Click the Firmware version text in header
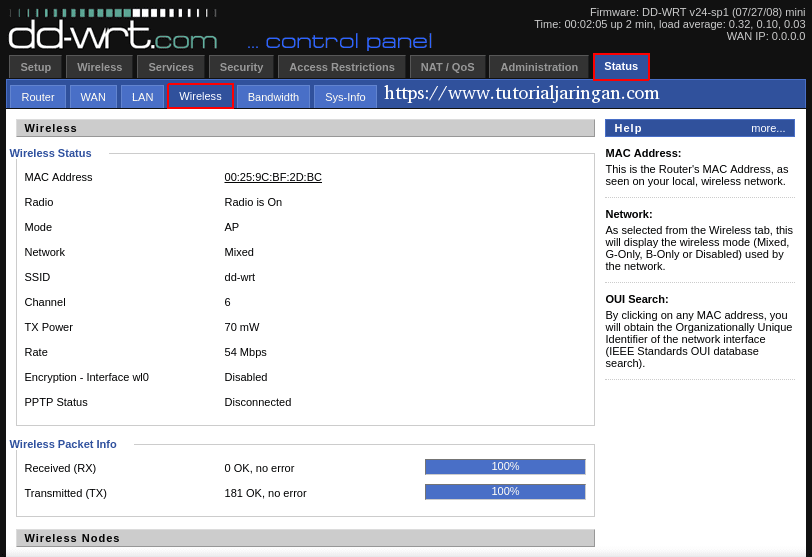The image size is (812, 557). 698,12
